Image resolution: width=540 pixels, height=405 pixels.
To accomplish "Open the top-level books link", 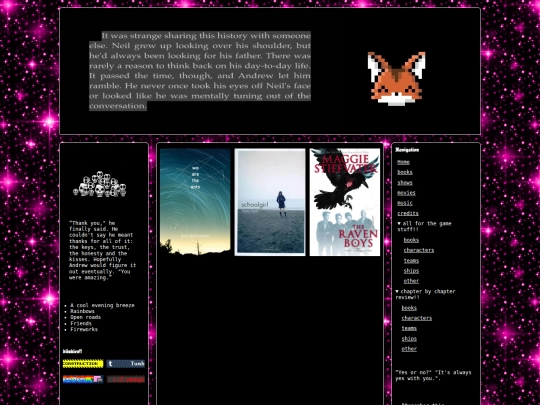I will click(405, 172).
